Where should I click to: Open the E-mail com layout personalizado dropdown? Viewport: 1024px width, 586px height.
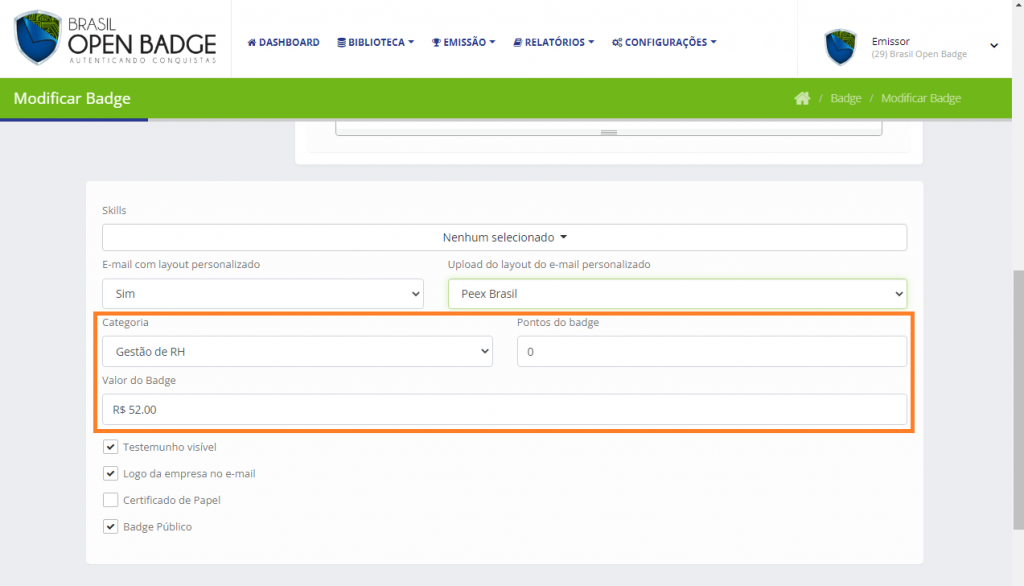pyautogui.click(x=262, y=294)
